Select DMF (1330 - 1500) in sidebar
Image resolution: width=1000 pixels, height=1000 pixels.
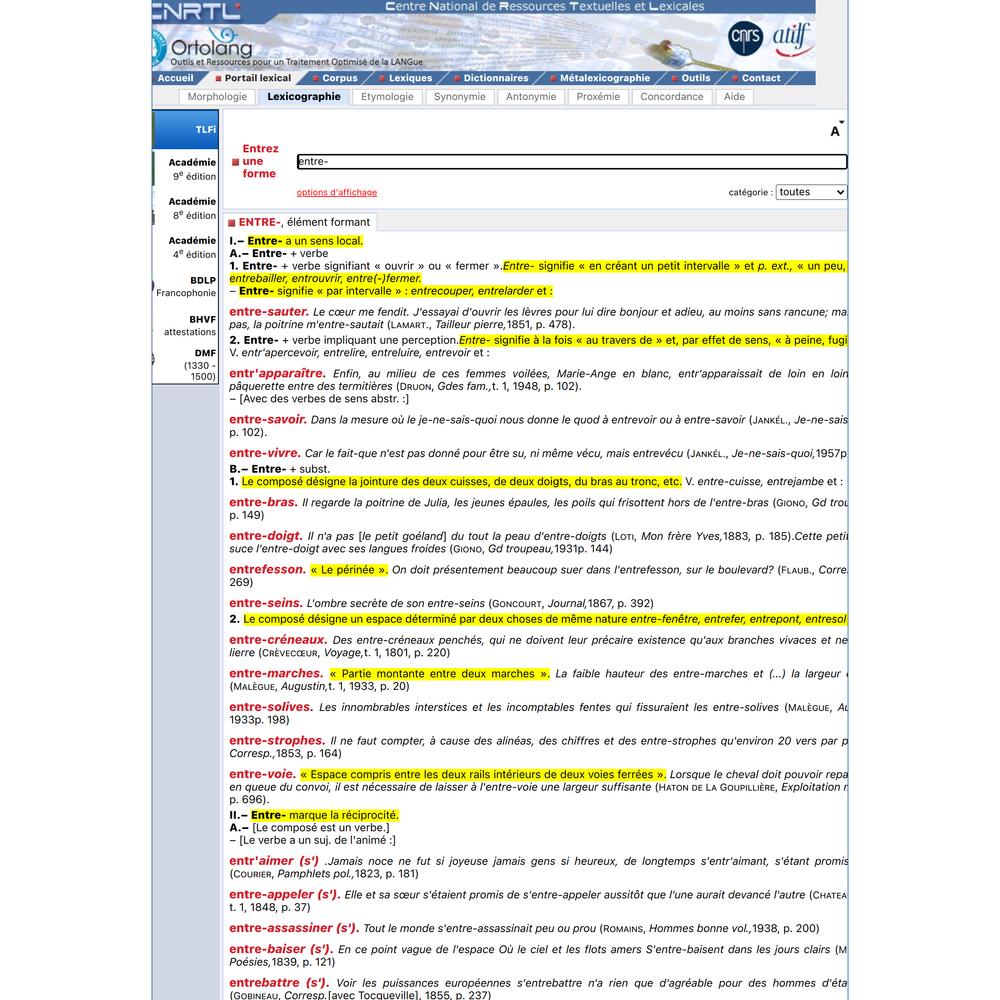(x=186, y=364)
